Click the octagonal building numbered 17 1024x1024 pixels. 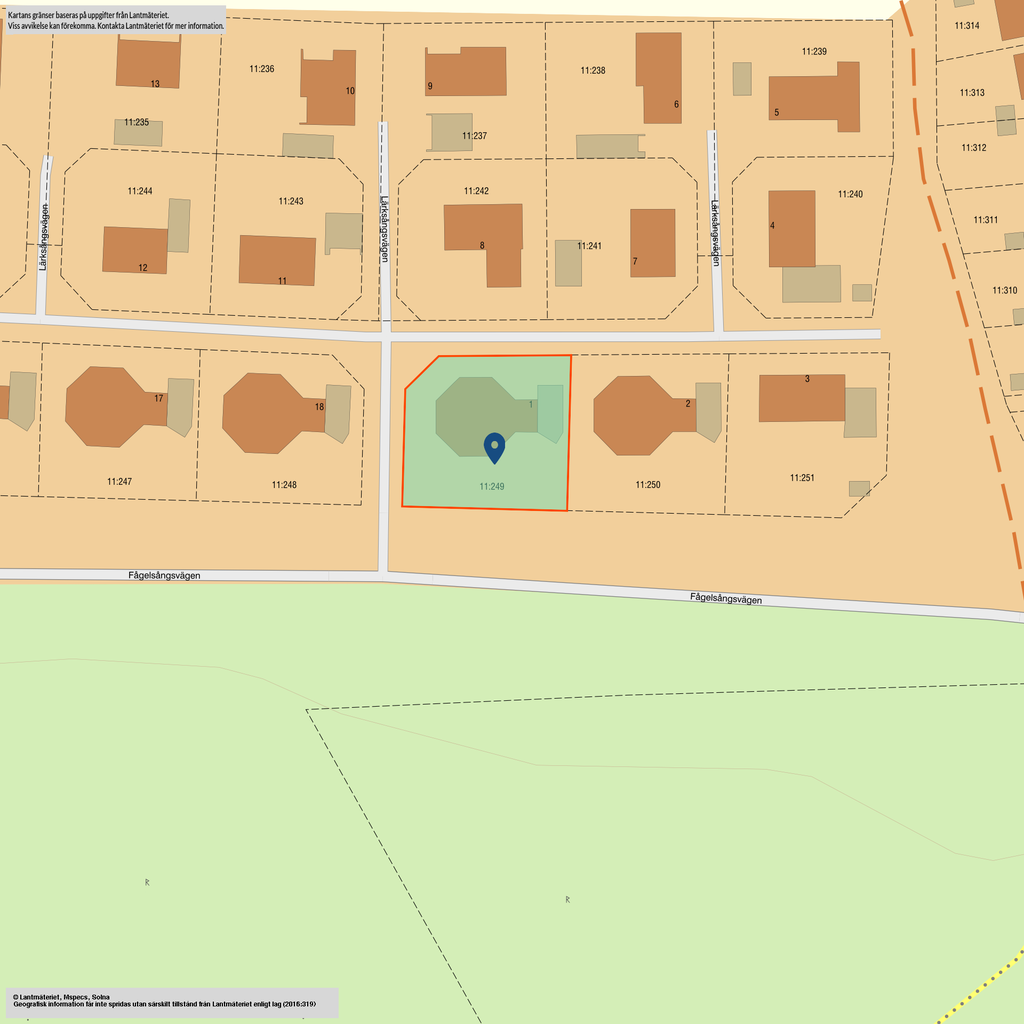click(x=114, y=406)
